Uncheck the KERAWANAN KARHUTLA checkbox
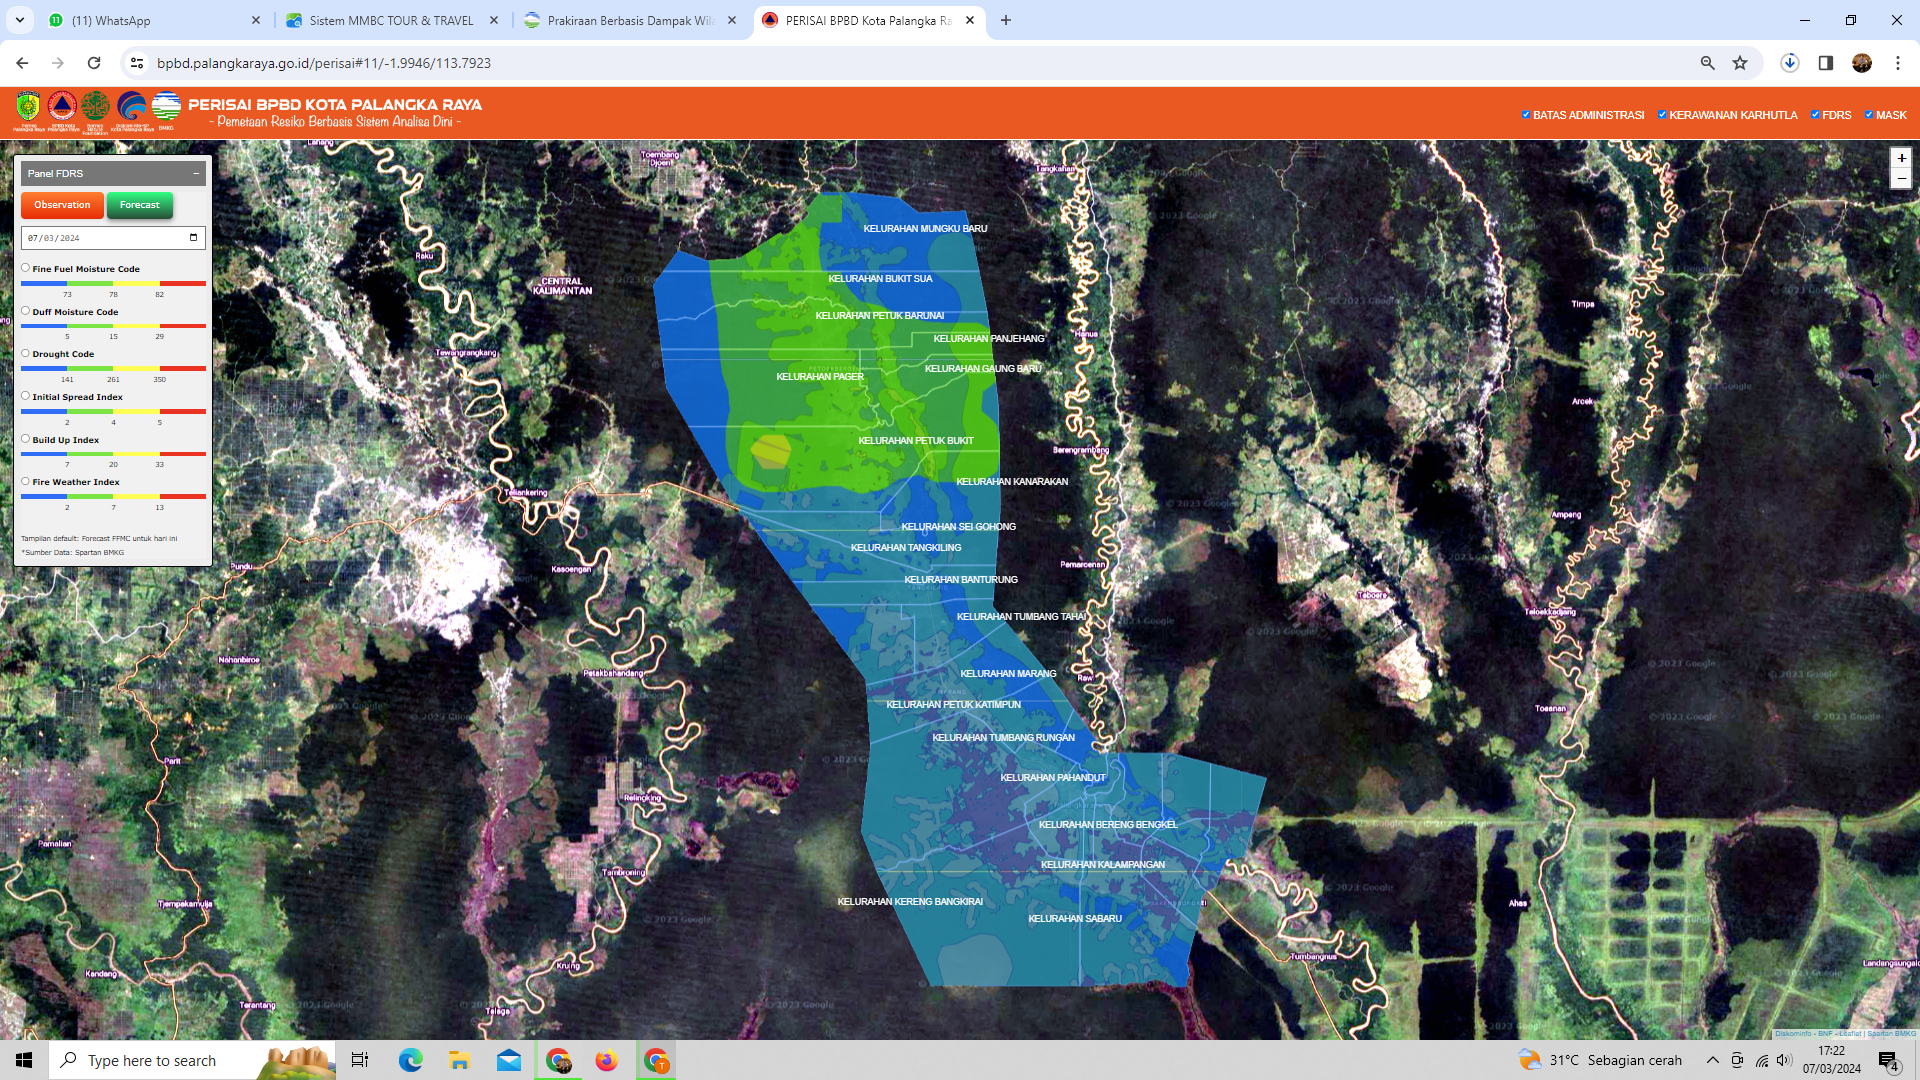The image size is (1920, 1080). click(x=1662, y=115)
